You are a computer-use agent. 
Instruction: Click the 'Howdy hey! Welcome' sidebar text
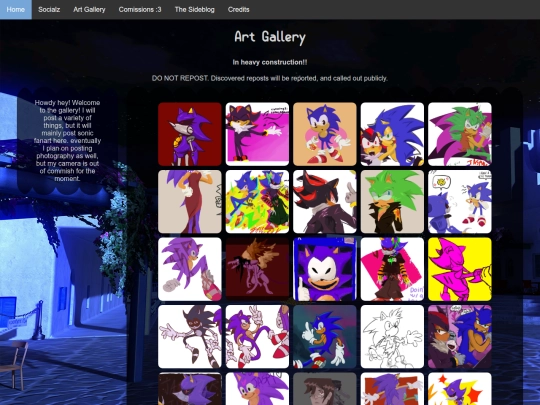pos(68,141)
